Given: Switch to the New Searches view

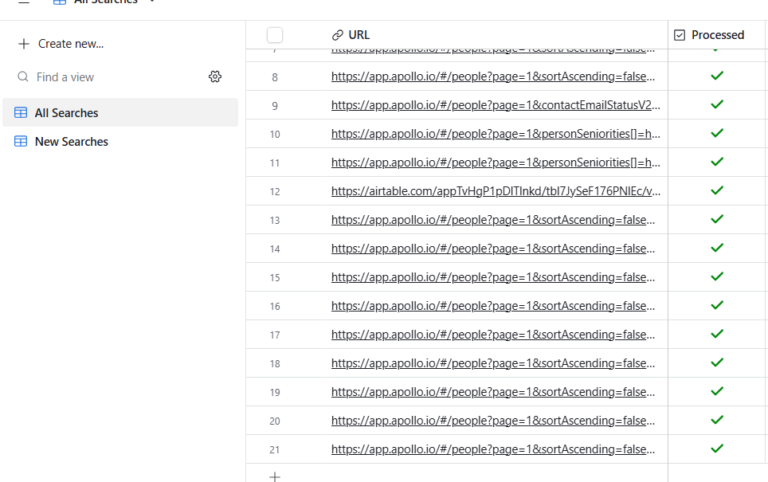Looking at the screenshot, I should (71, 142).
